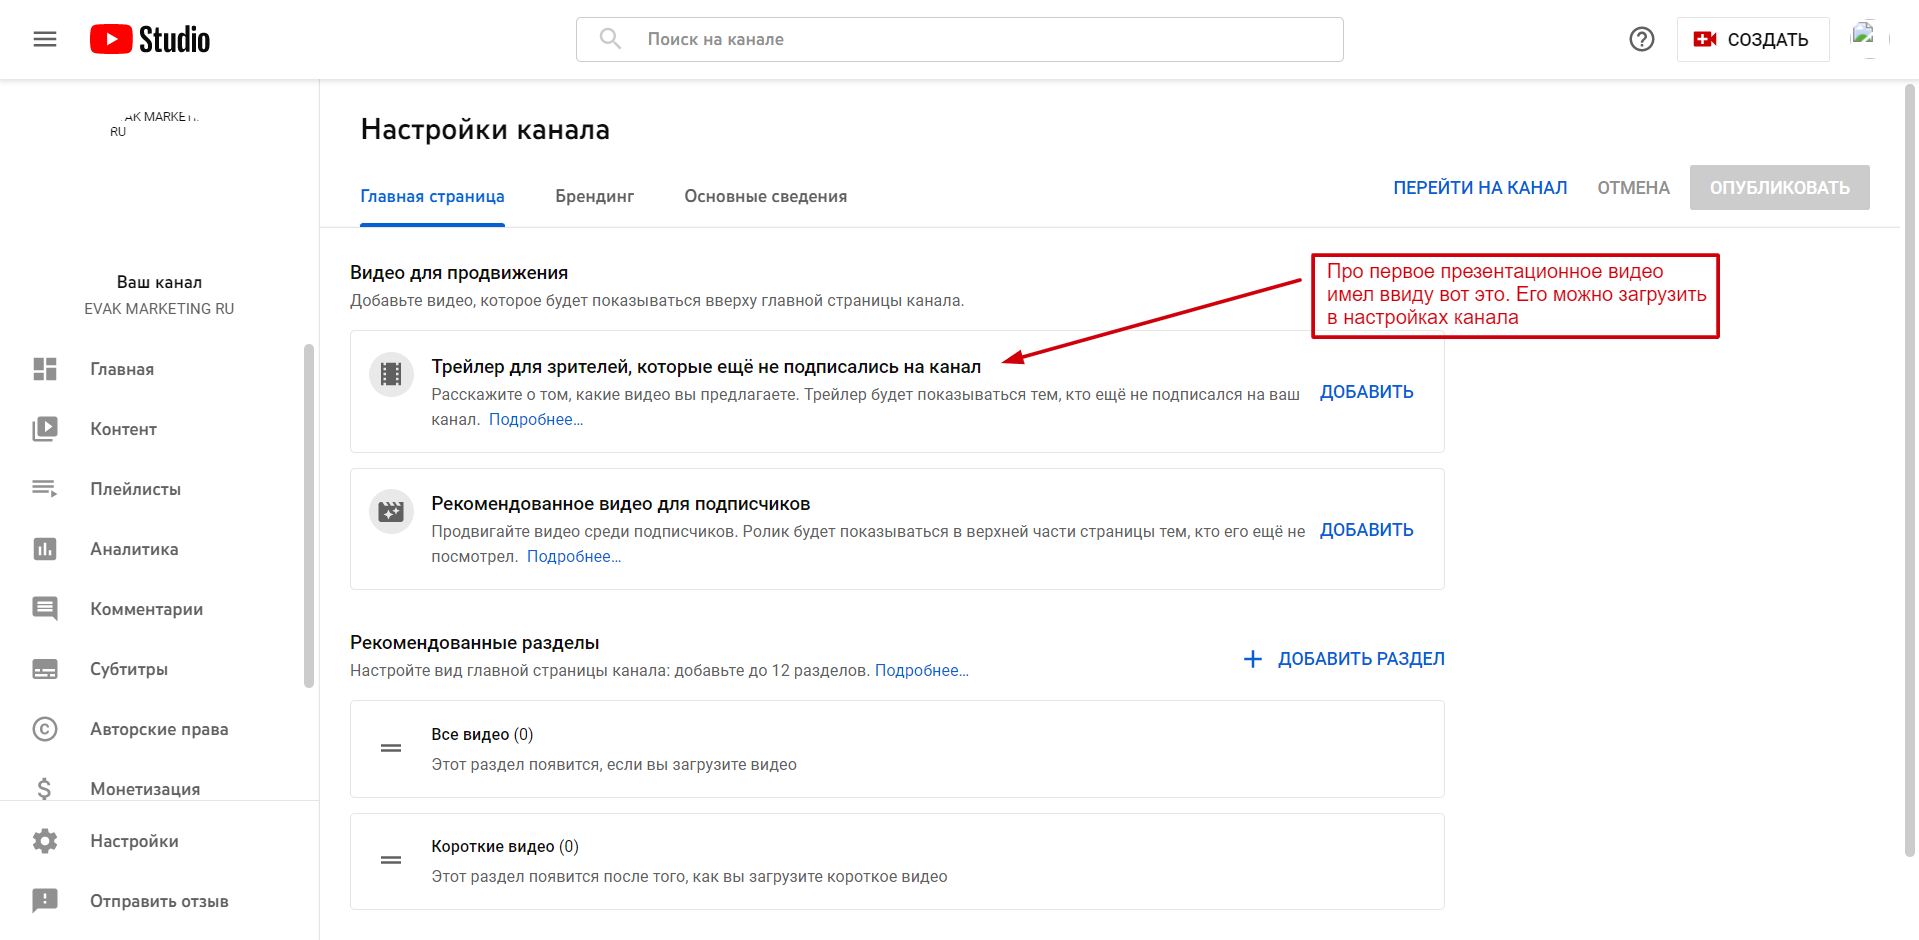The width and height of the screenshot is (1919, 940).
Task: Open the Analytics section icon in sidebar
Action: click(45, 549)
